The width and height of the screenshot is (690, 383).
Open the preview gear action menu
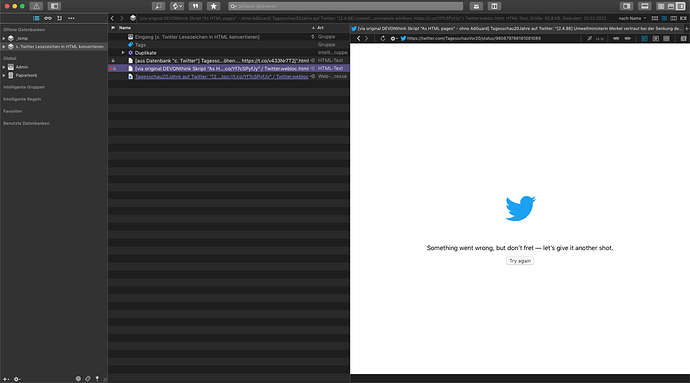[394, 38]
